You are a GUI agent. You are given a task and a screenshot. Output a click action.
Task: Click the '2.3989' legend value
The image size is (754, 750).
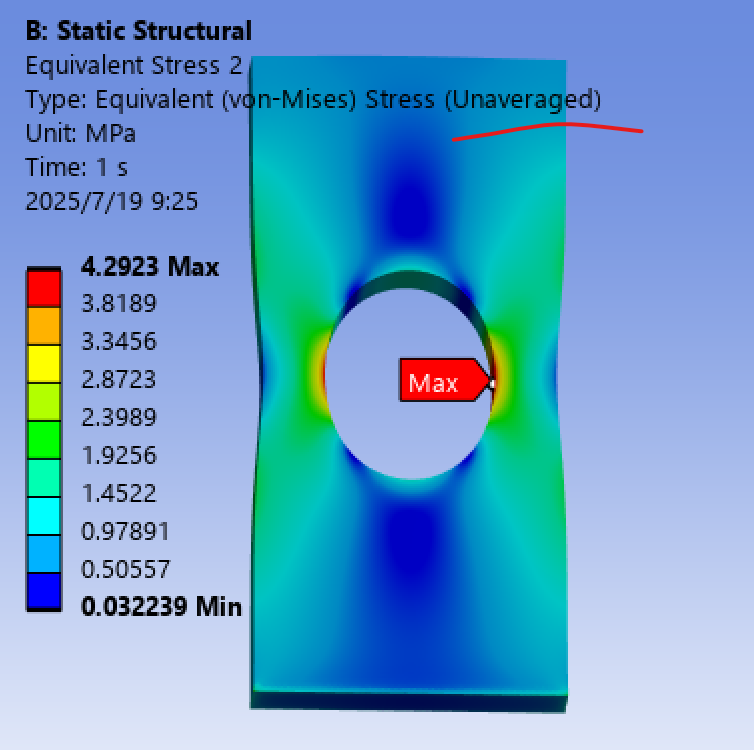(x=119, y=417)
